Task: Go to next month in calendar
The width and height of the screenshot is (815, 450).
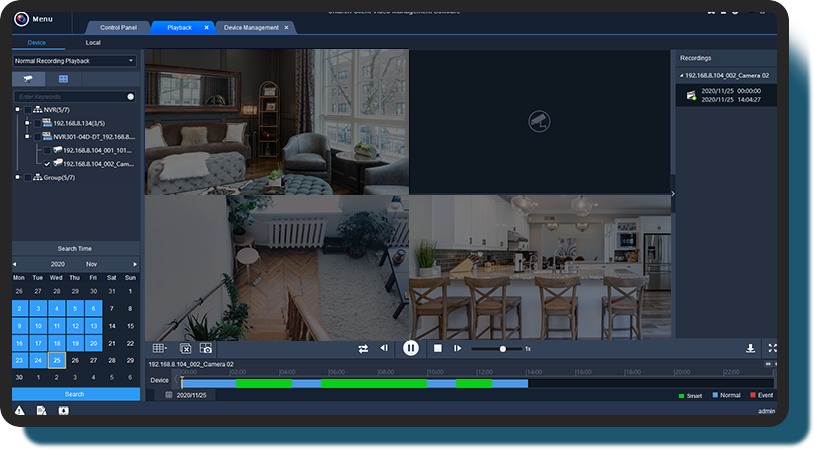Action: coord(135,264)
